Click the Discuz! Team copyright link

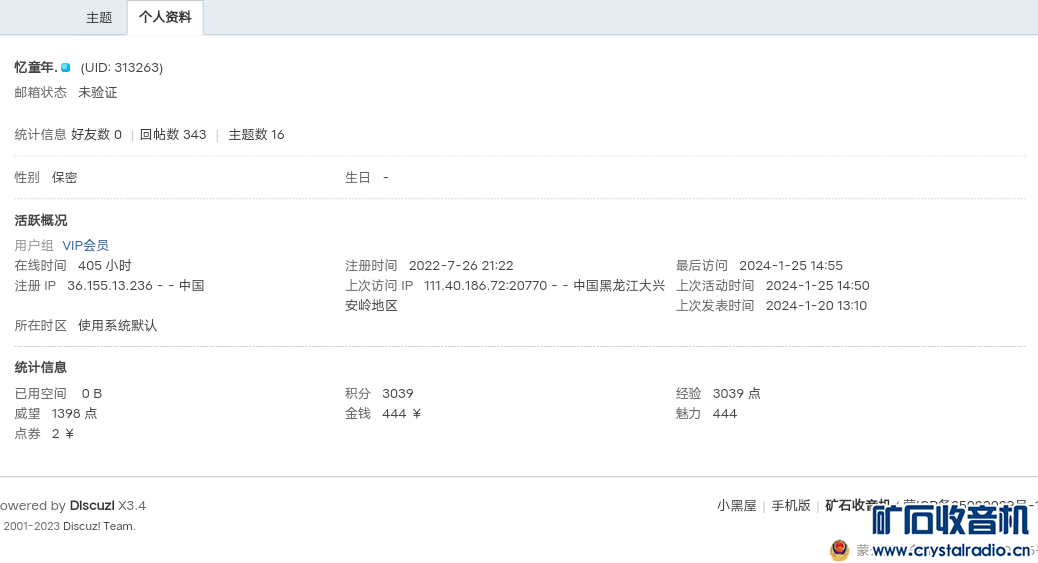click(98, 526)
